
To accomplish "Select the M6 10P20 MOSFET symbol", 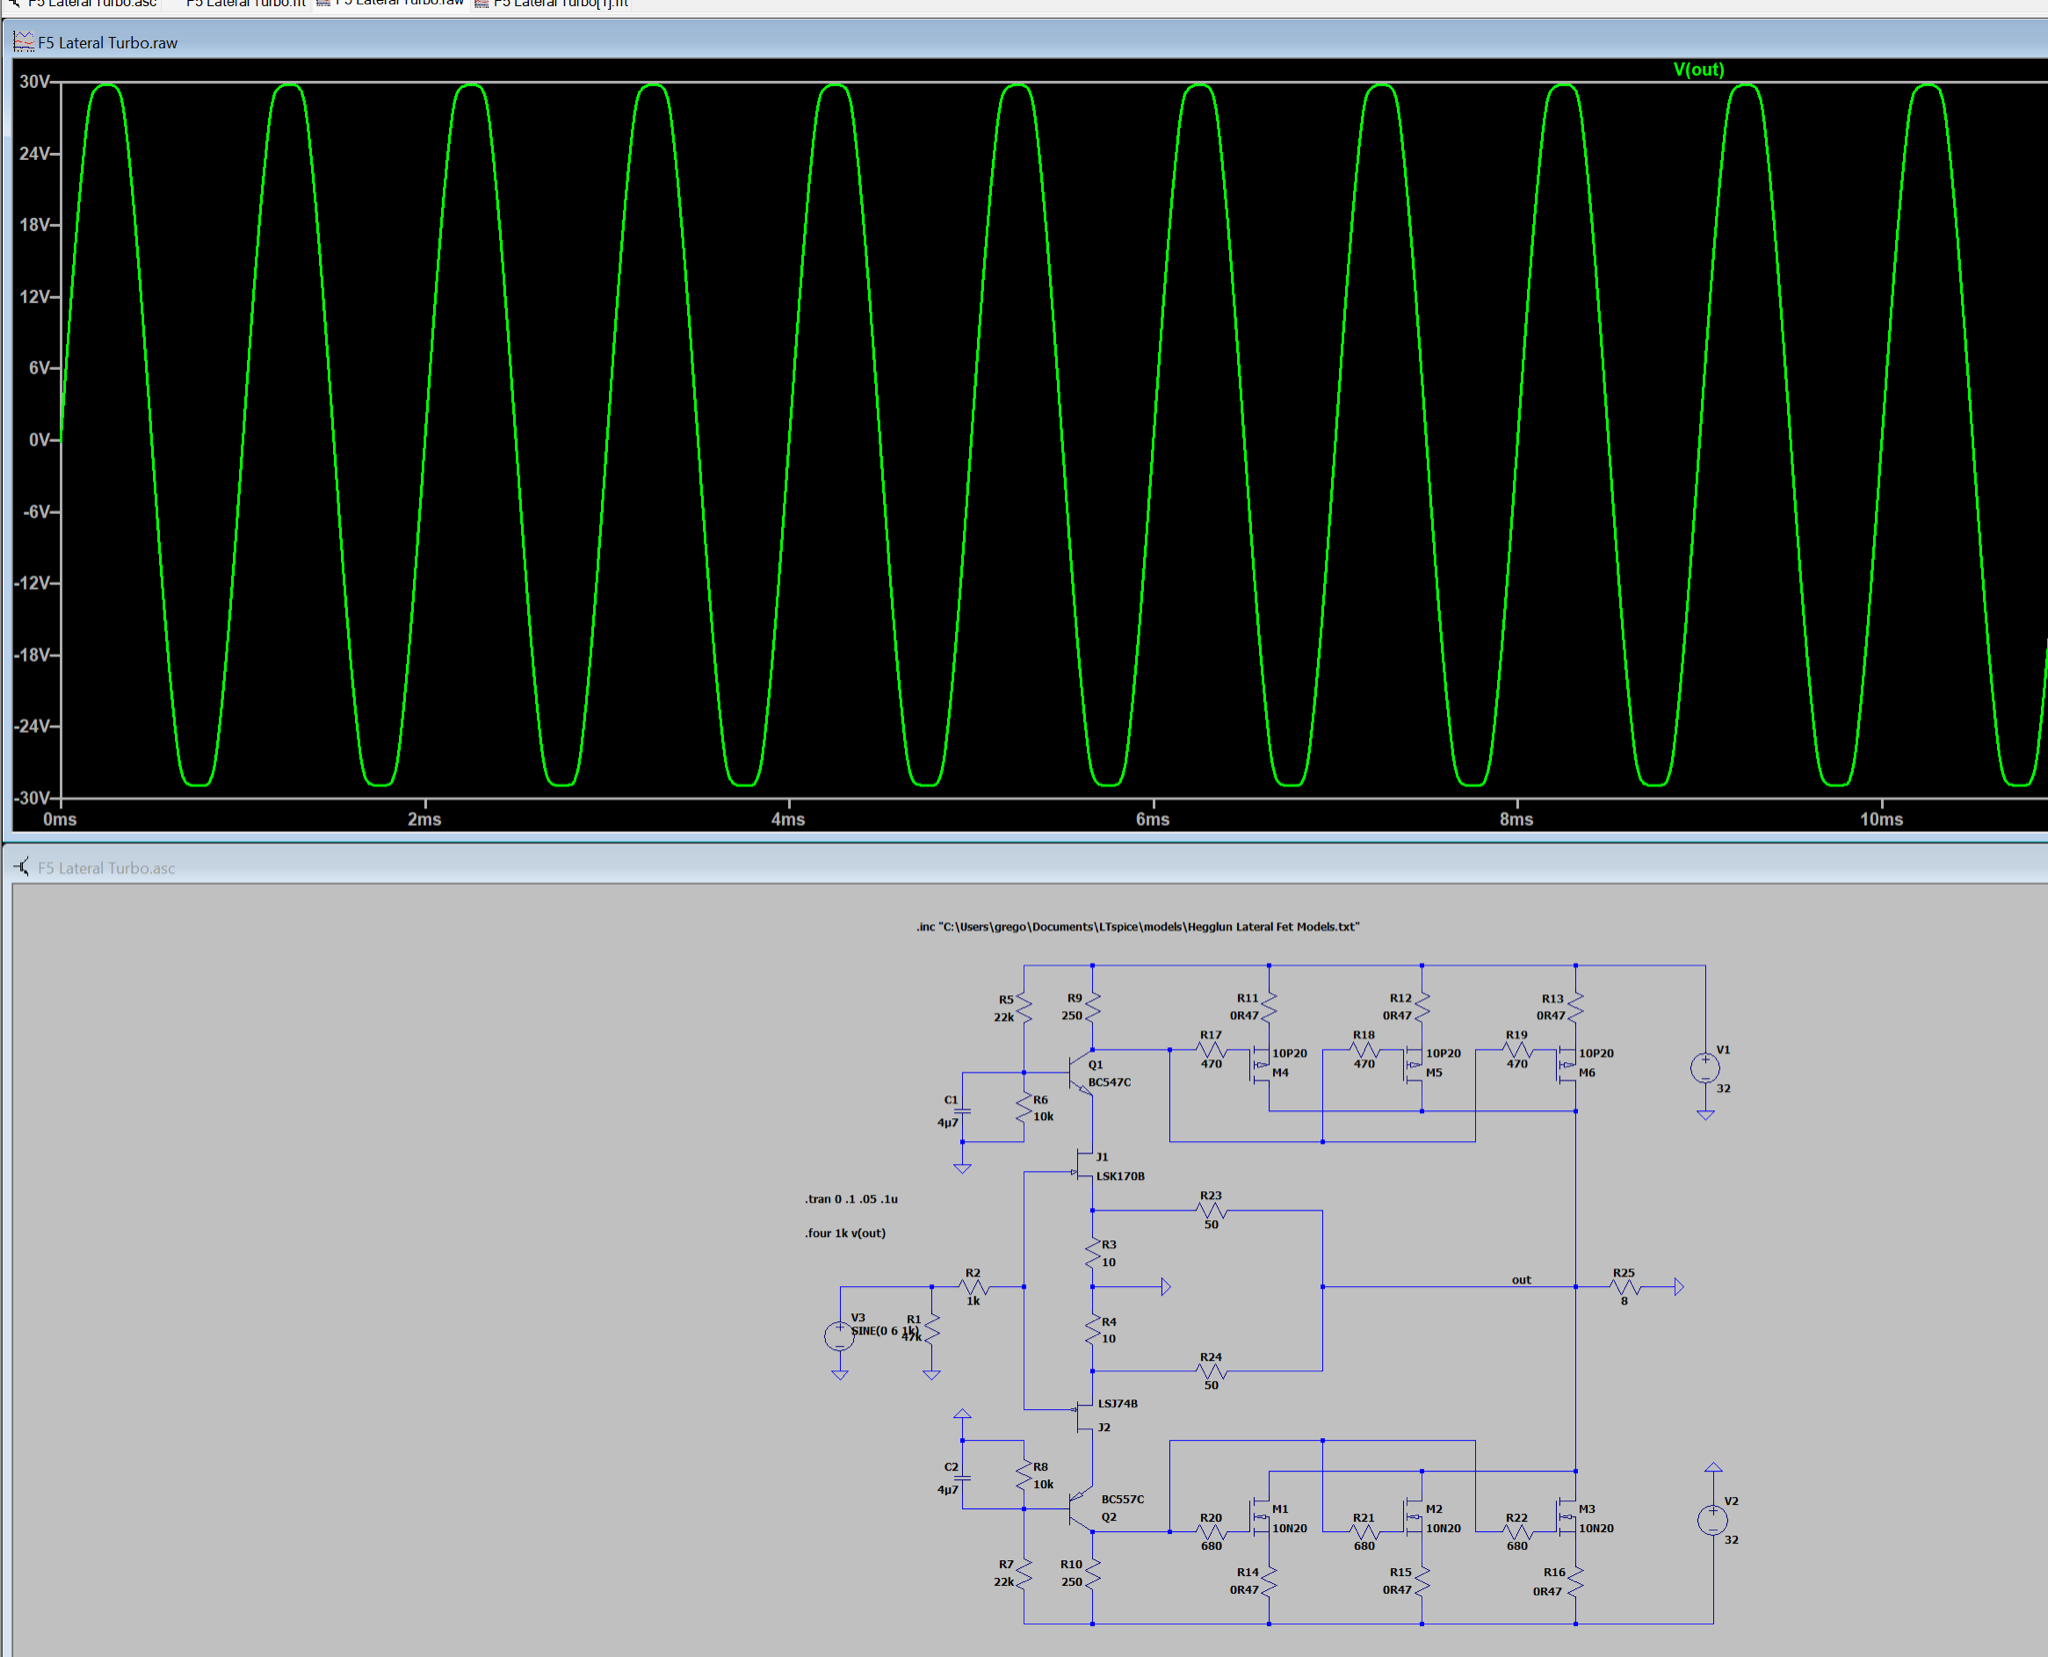I will pyautogui.click(x=1566, y=1064).
